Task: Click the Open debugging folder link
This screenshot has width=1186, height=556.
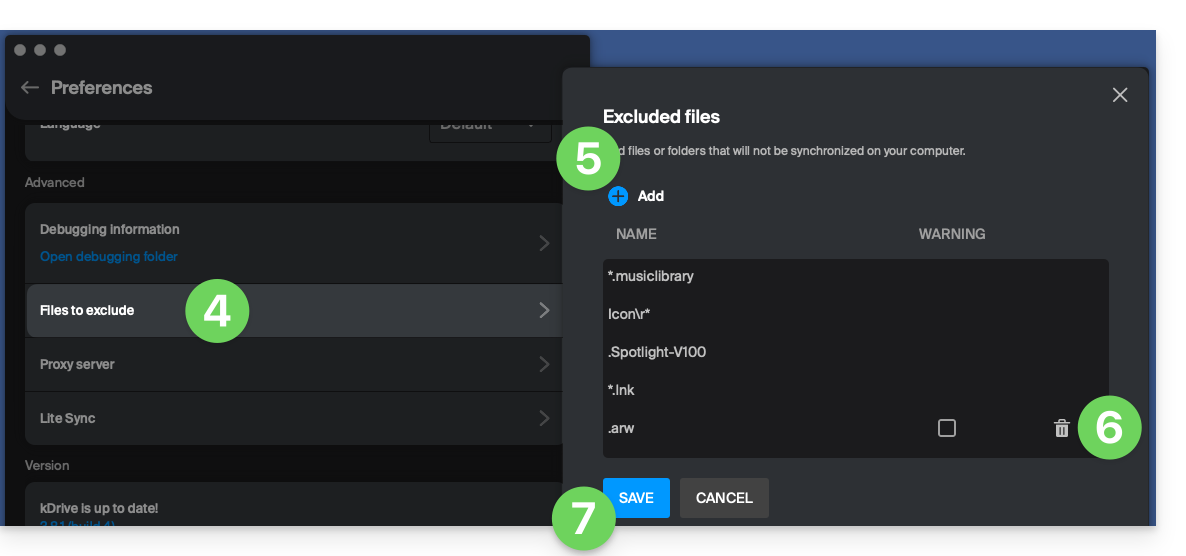Action: click(x=108, y=257)
